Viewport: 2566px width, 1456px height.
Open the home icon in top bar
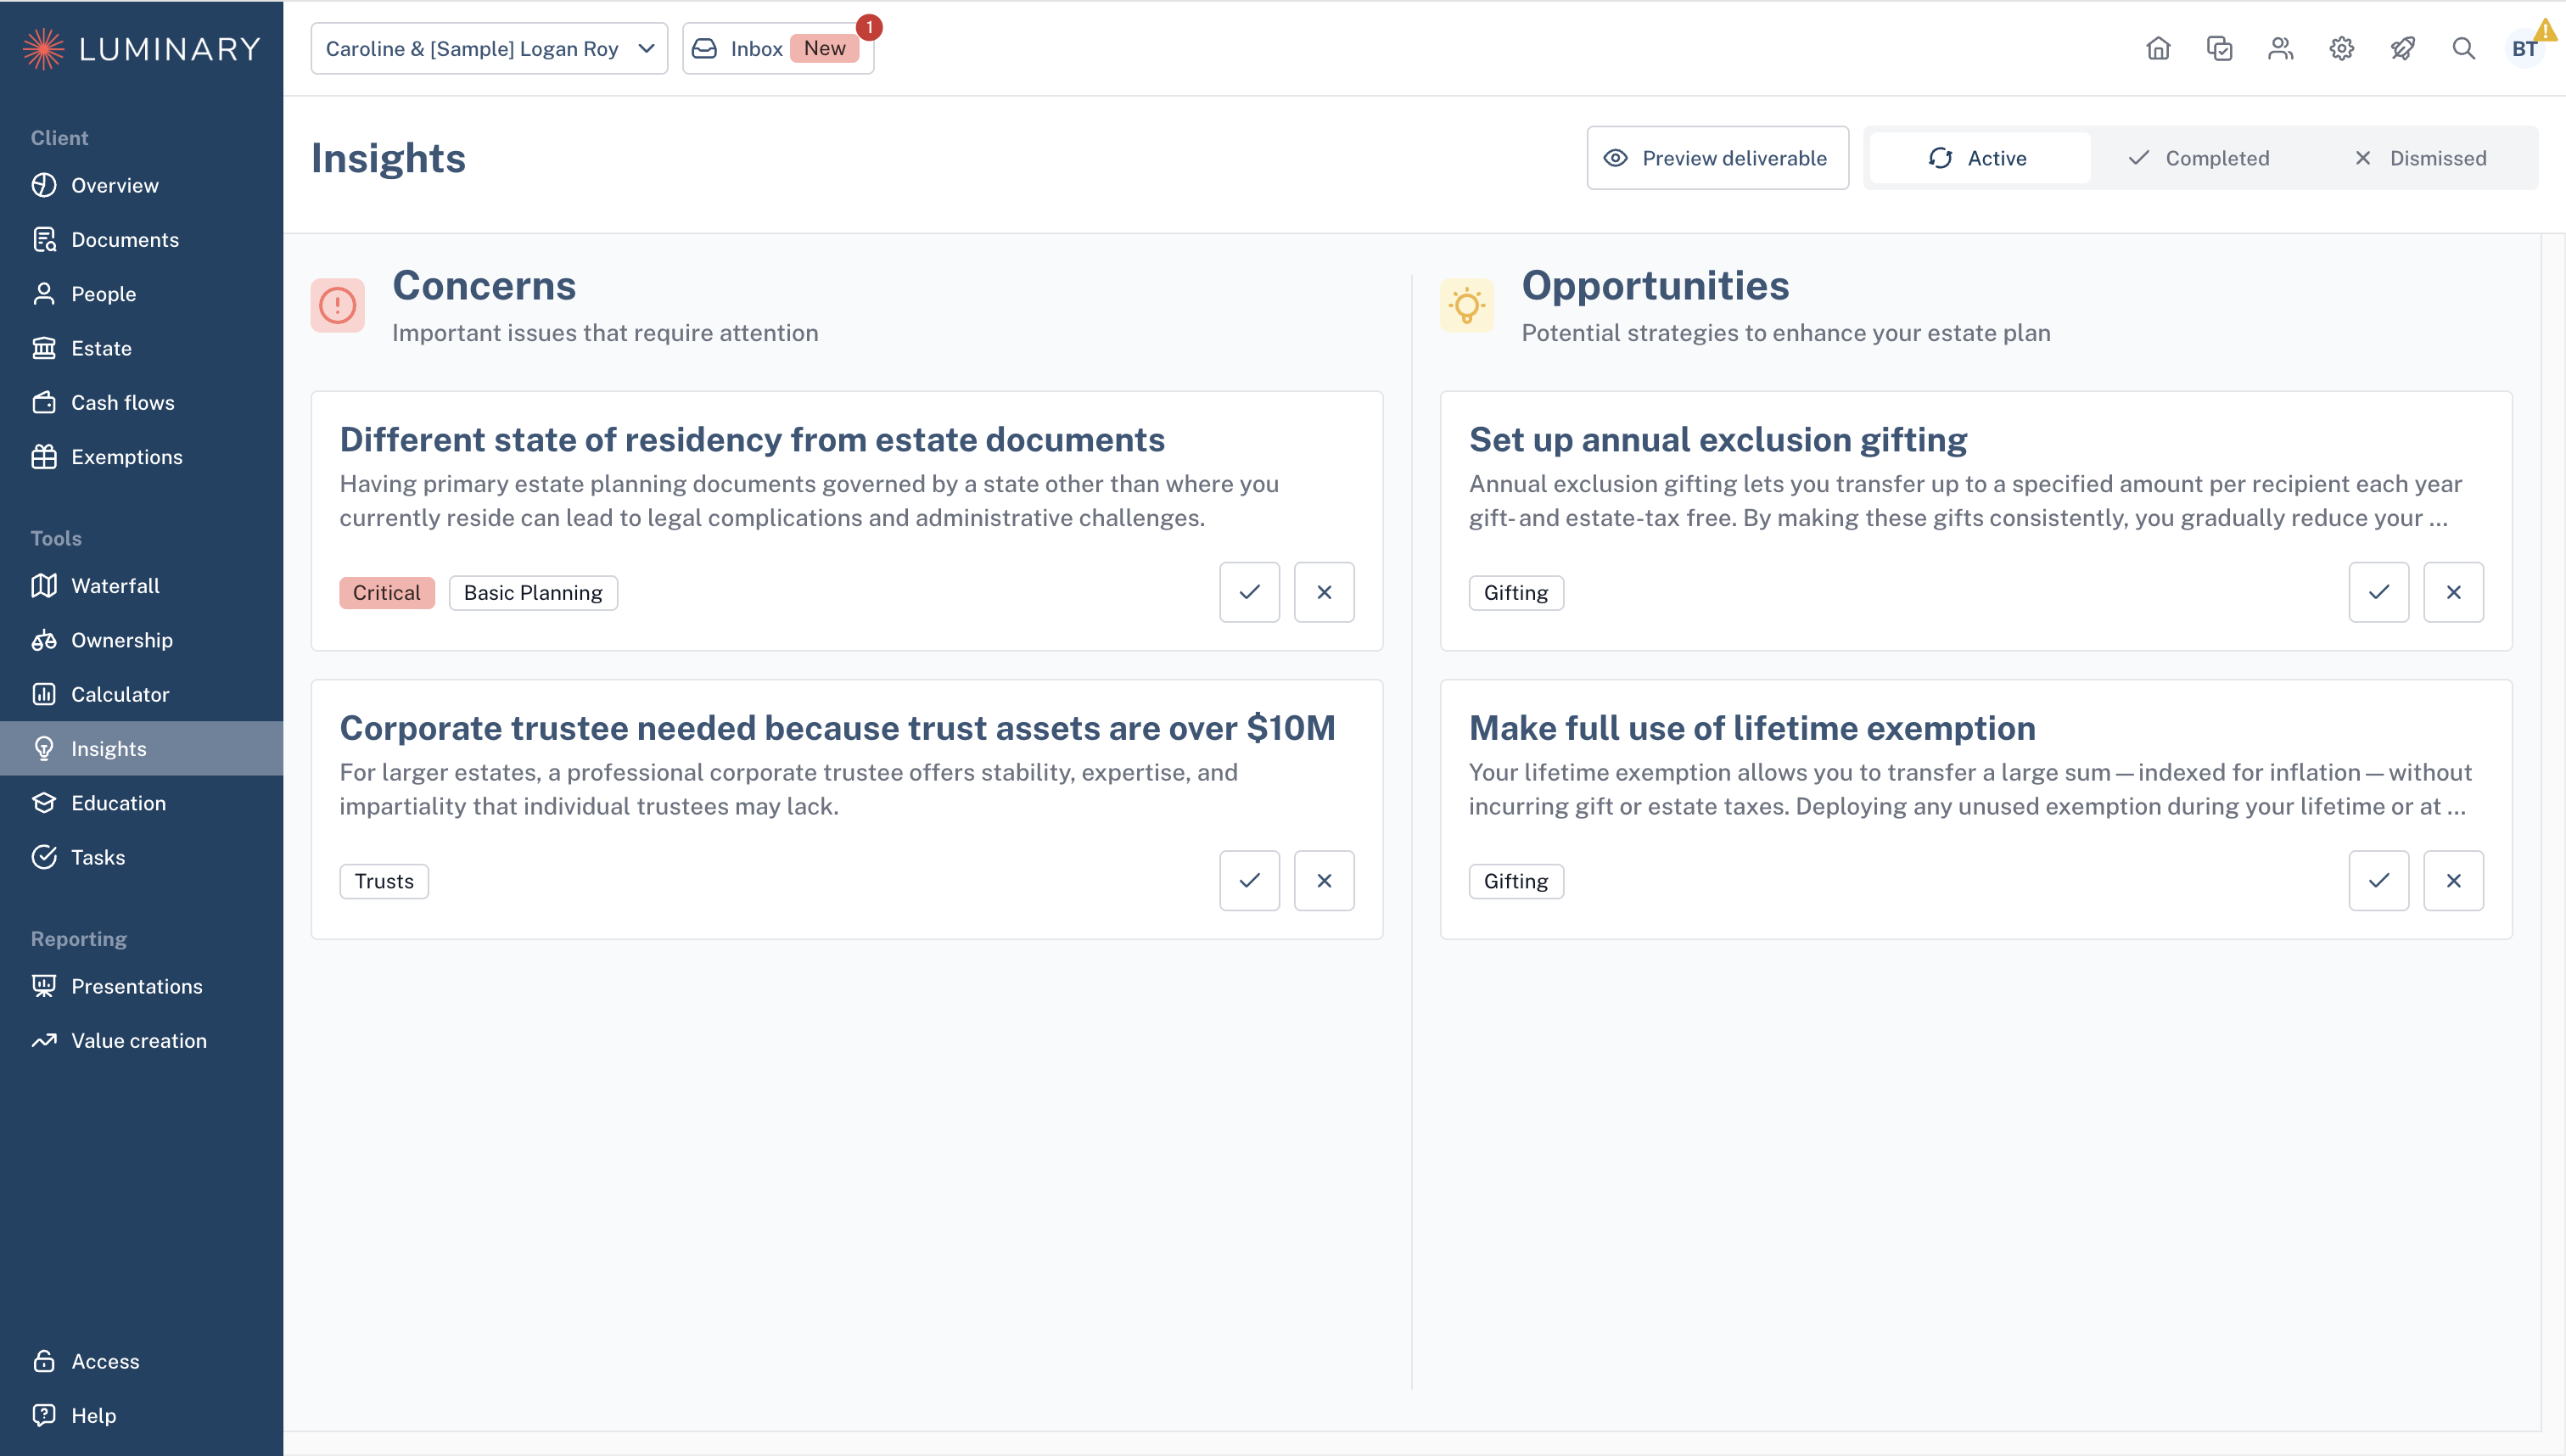coord(2158,48)
